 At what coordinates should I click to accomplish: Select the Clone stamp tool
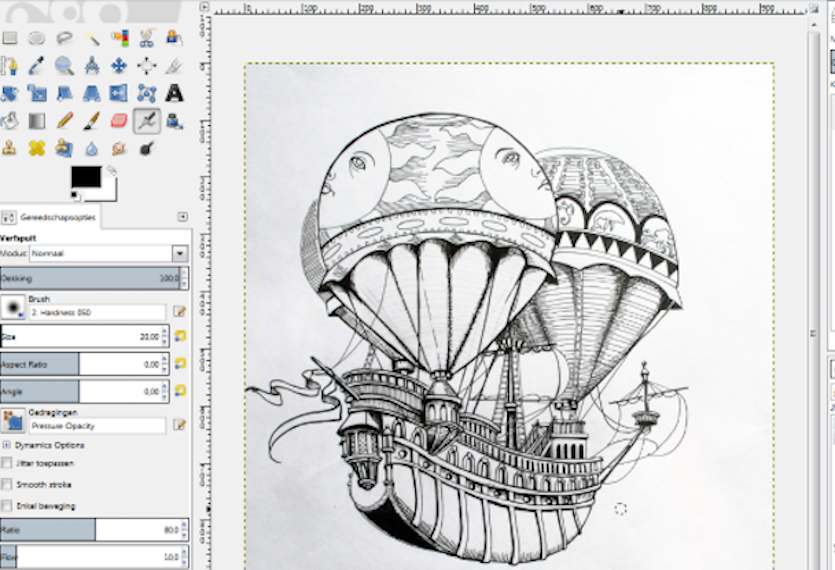[10, 148]
